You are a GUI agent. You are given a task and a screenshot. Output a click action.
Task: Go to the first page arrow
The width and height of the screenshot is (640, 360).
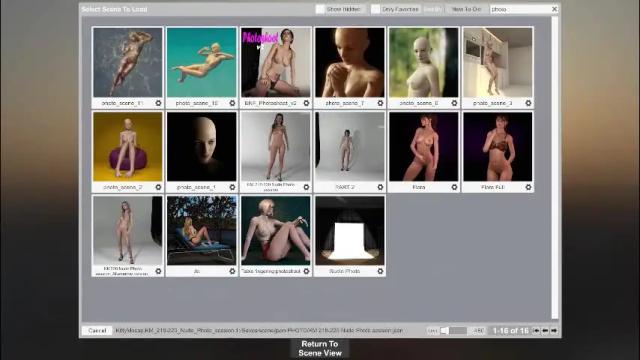pos(536,331)
